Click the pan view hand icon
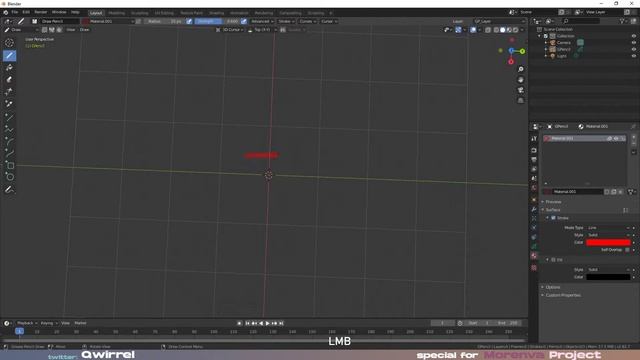Screen dimensions: 640x360 pyautogui.click(x=520, y=80)
